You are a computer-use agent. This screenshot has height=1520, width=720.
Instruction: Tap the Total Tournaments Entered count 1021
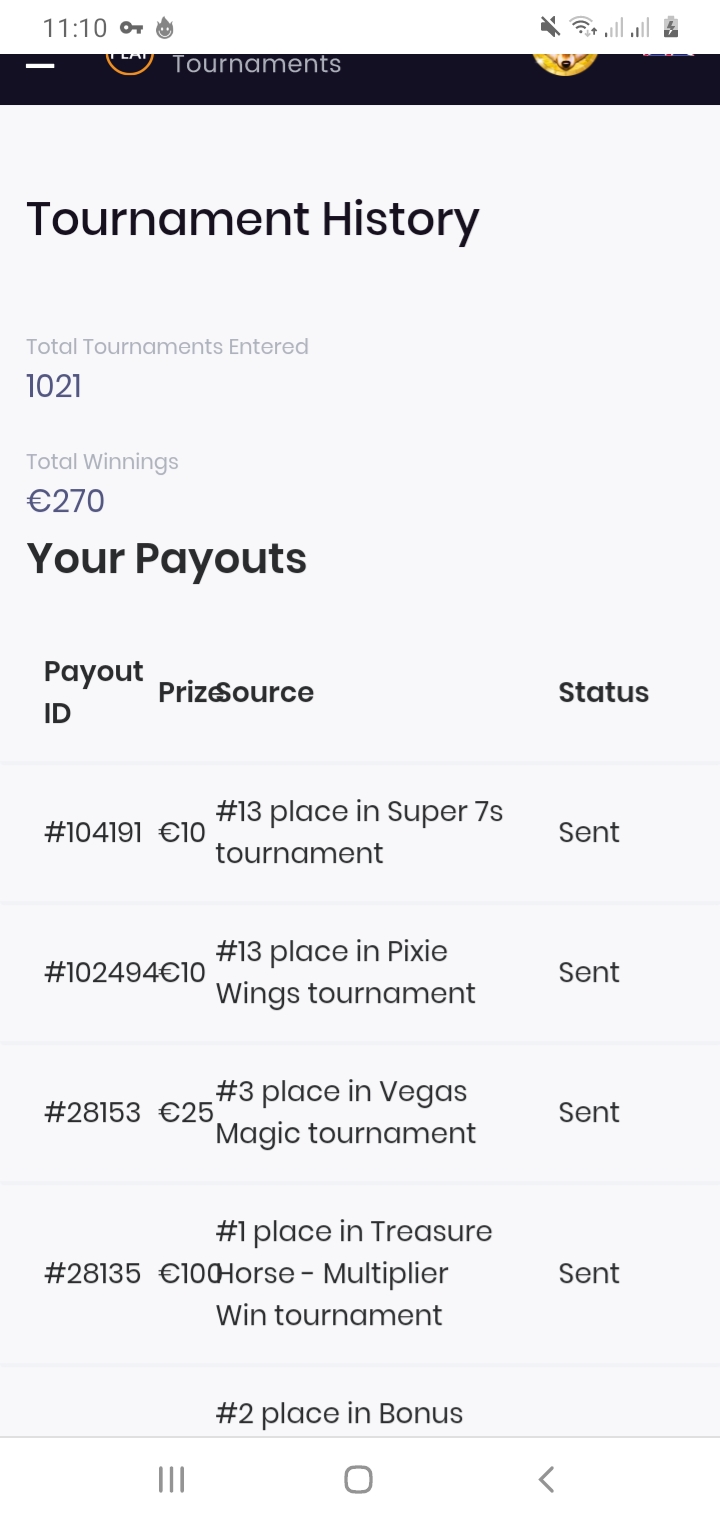coord(54,386)
